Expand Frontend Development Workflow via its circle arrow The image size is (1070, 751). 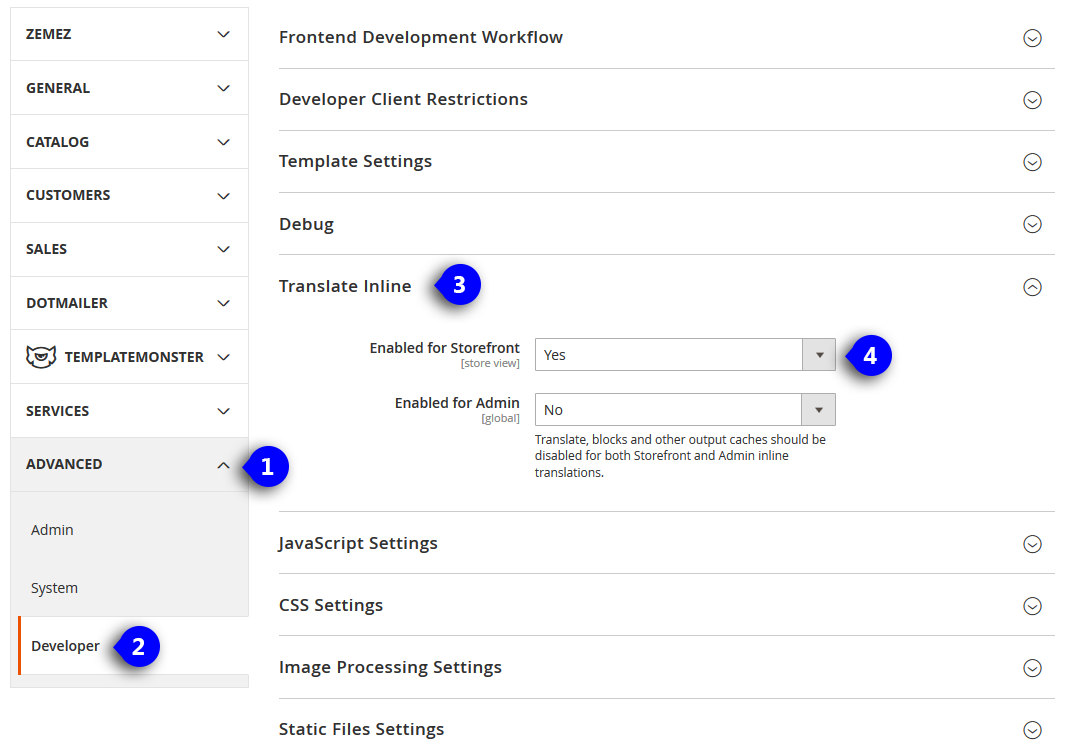click(x=1032, y=38)
